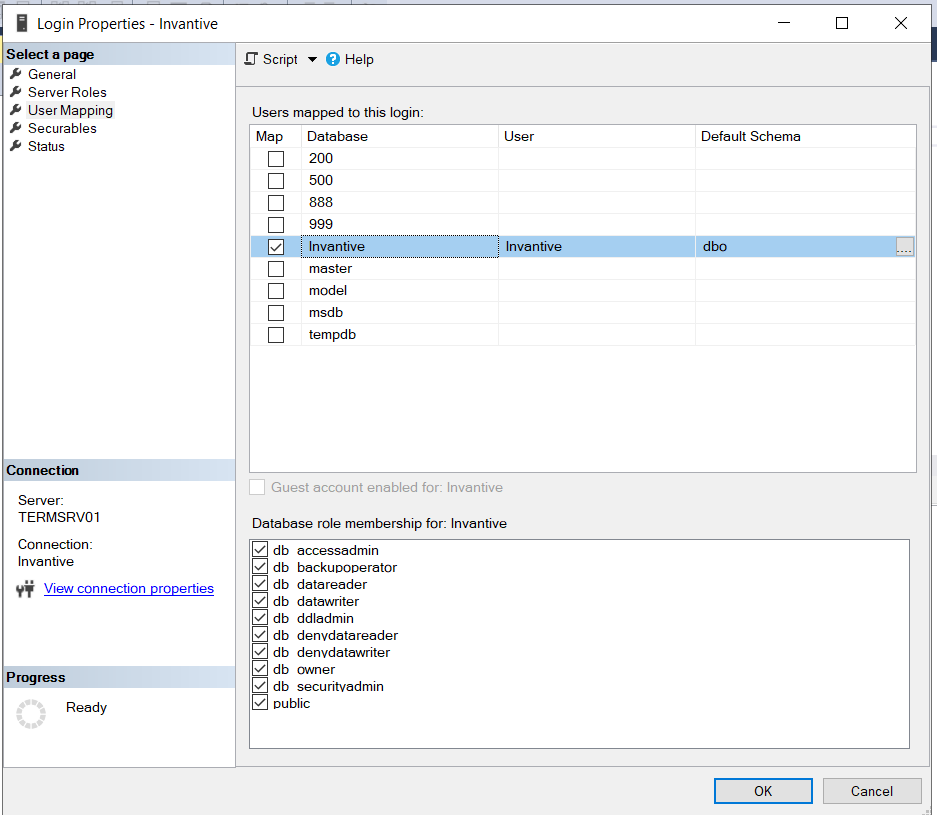The width and height of the screenshot is (937, 815).
Task: Click the dbo default schema cell
Action: click(x=796, y=246)
